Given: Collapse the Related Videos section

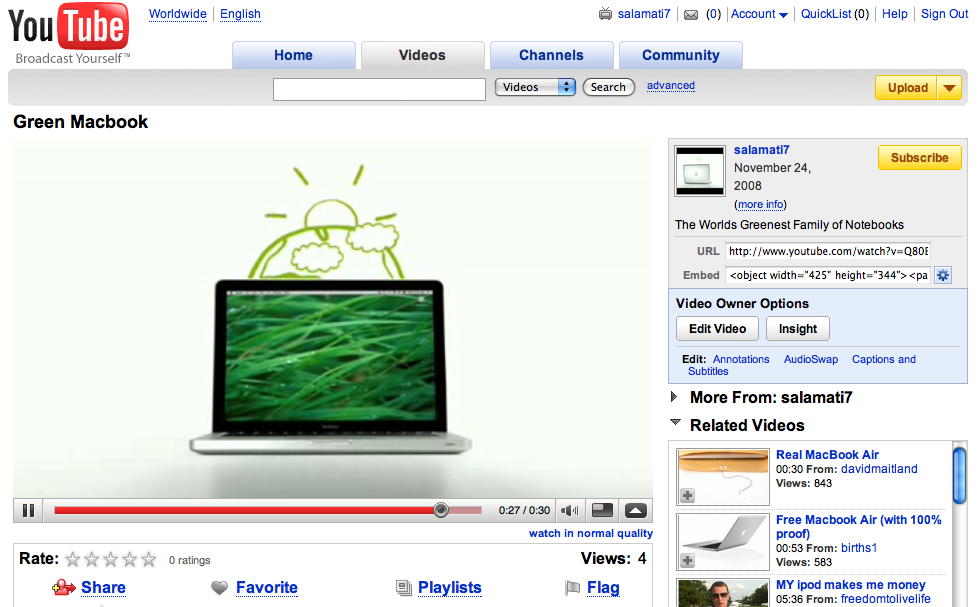Looking at the screenshot, I should [676, 422].
